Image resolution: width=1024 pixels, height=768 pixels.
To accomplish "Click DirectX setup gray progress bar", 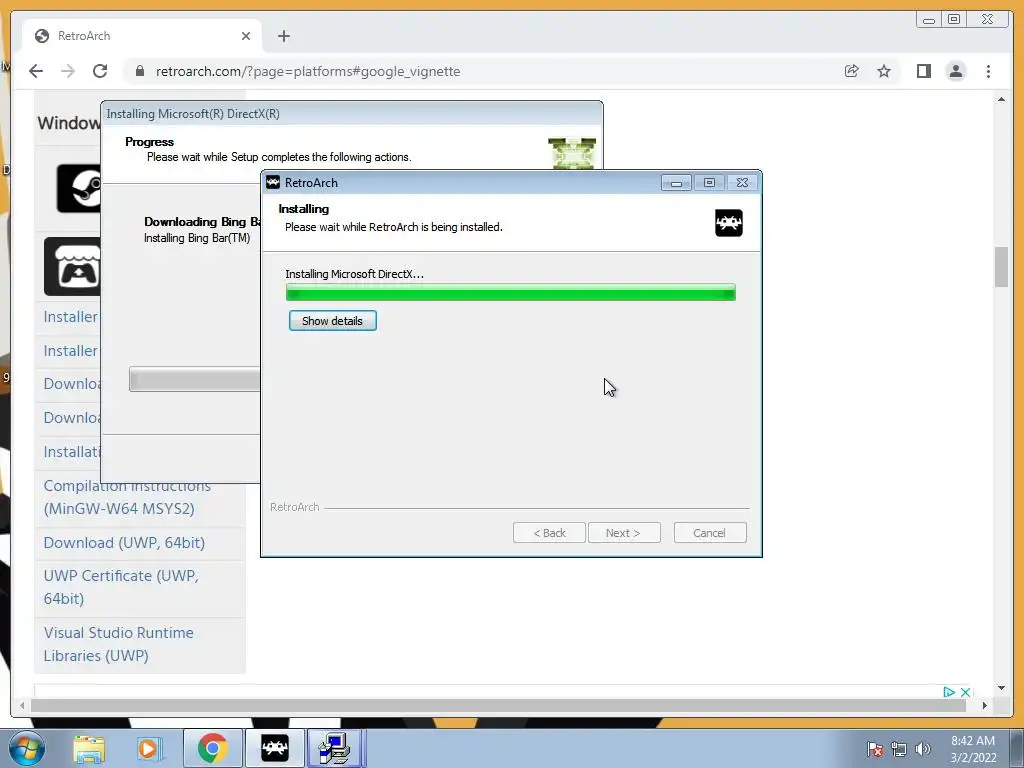I will (x=195, y=379).
